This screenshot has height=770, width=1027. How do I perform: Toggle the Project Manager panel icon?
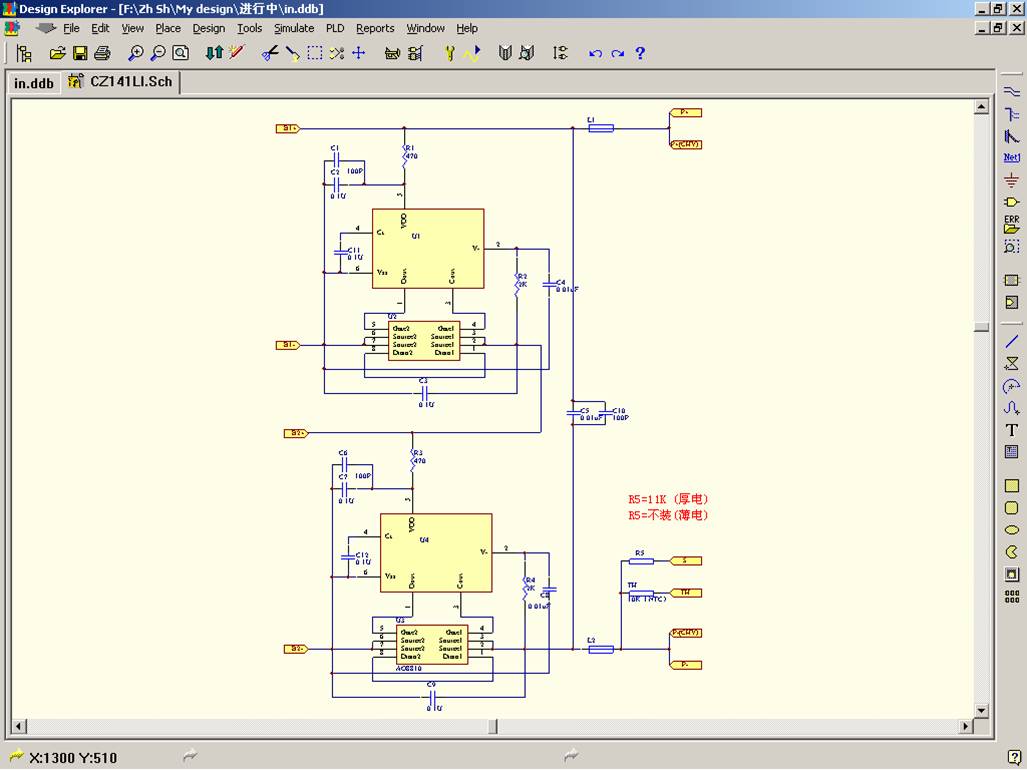pos(24,53)
